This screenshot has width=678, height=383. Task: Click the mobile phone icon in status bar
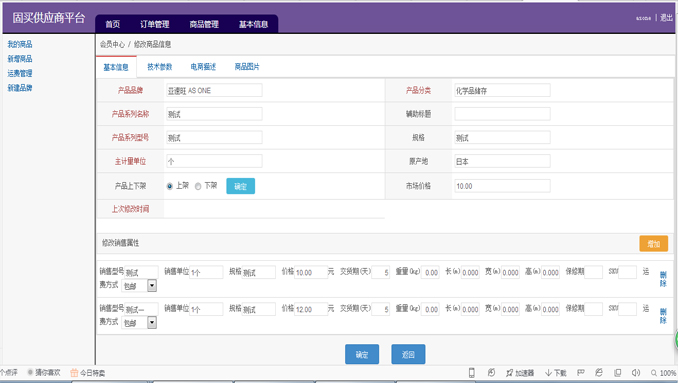(471, 373)
